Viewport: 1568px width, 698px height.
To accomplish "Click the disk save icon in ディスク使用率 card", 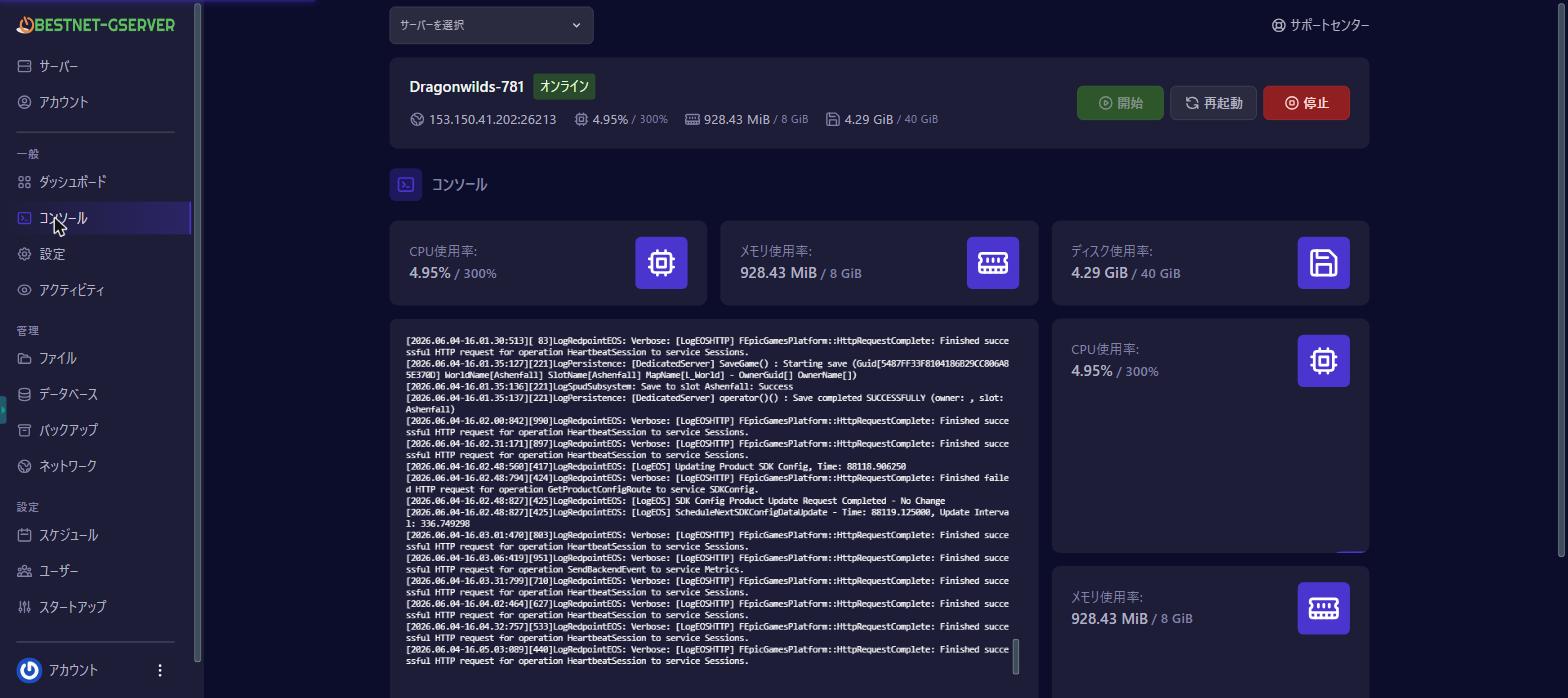I will tap(1323, 263).
